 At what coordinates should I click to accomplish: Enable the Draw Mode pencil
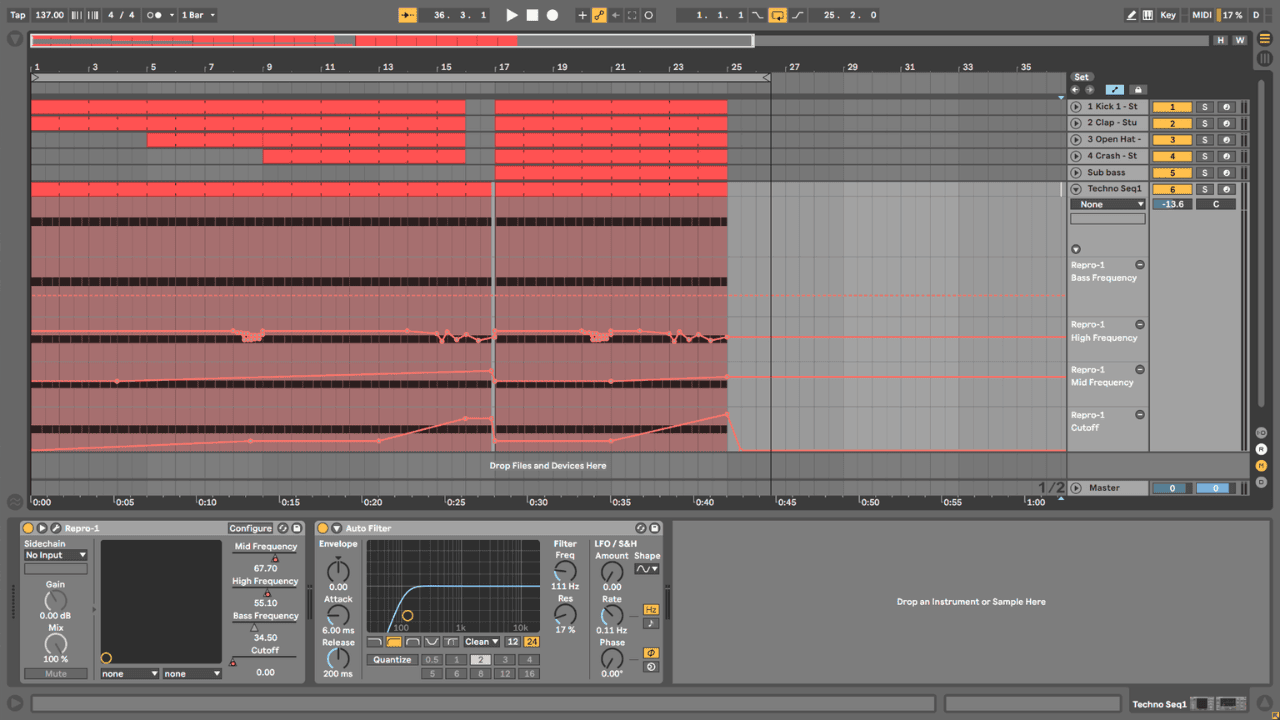tap(1131, 15)
